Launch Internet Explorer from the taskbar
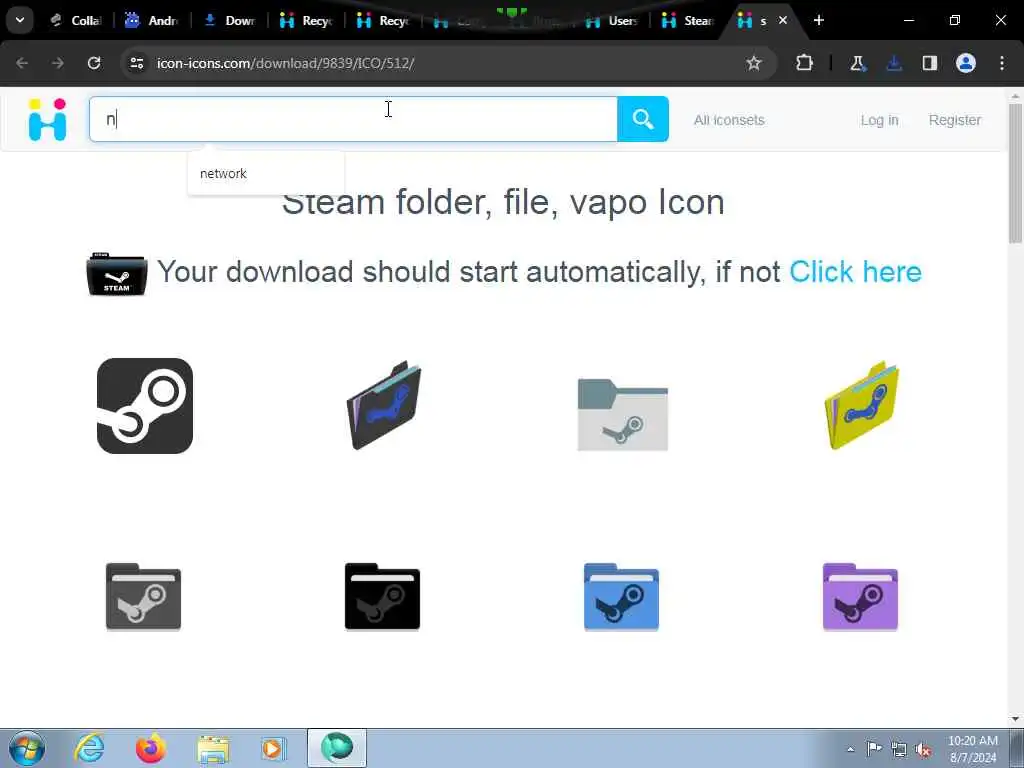This screenshot has width=1024, height=768. [x=89, y=748]
